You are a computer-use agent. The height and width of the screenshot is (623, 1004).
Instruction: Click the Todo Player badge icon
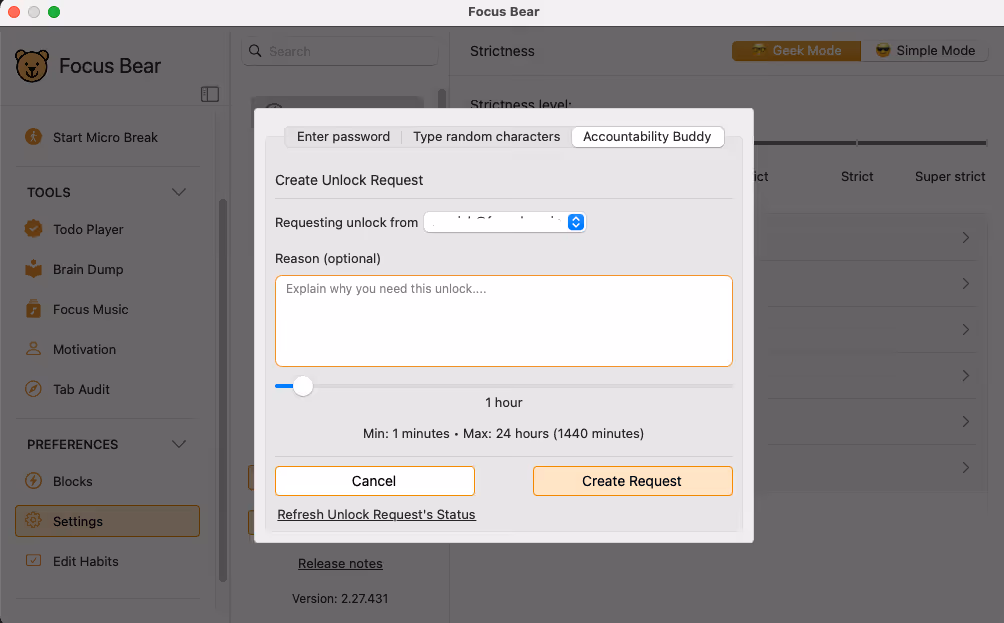[x=33, y=229]
